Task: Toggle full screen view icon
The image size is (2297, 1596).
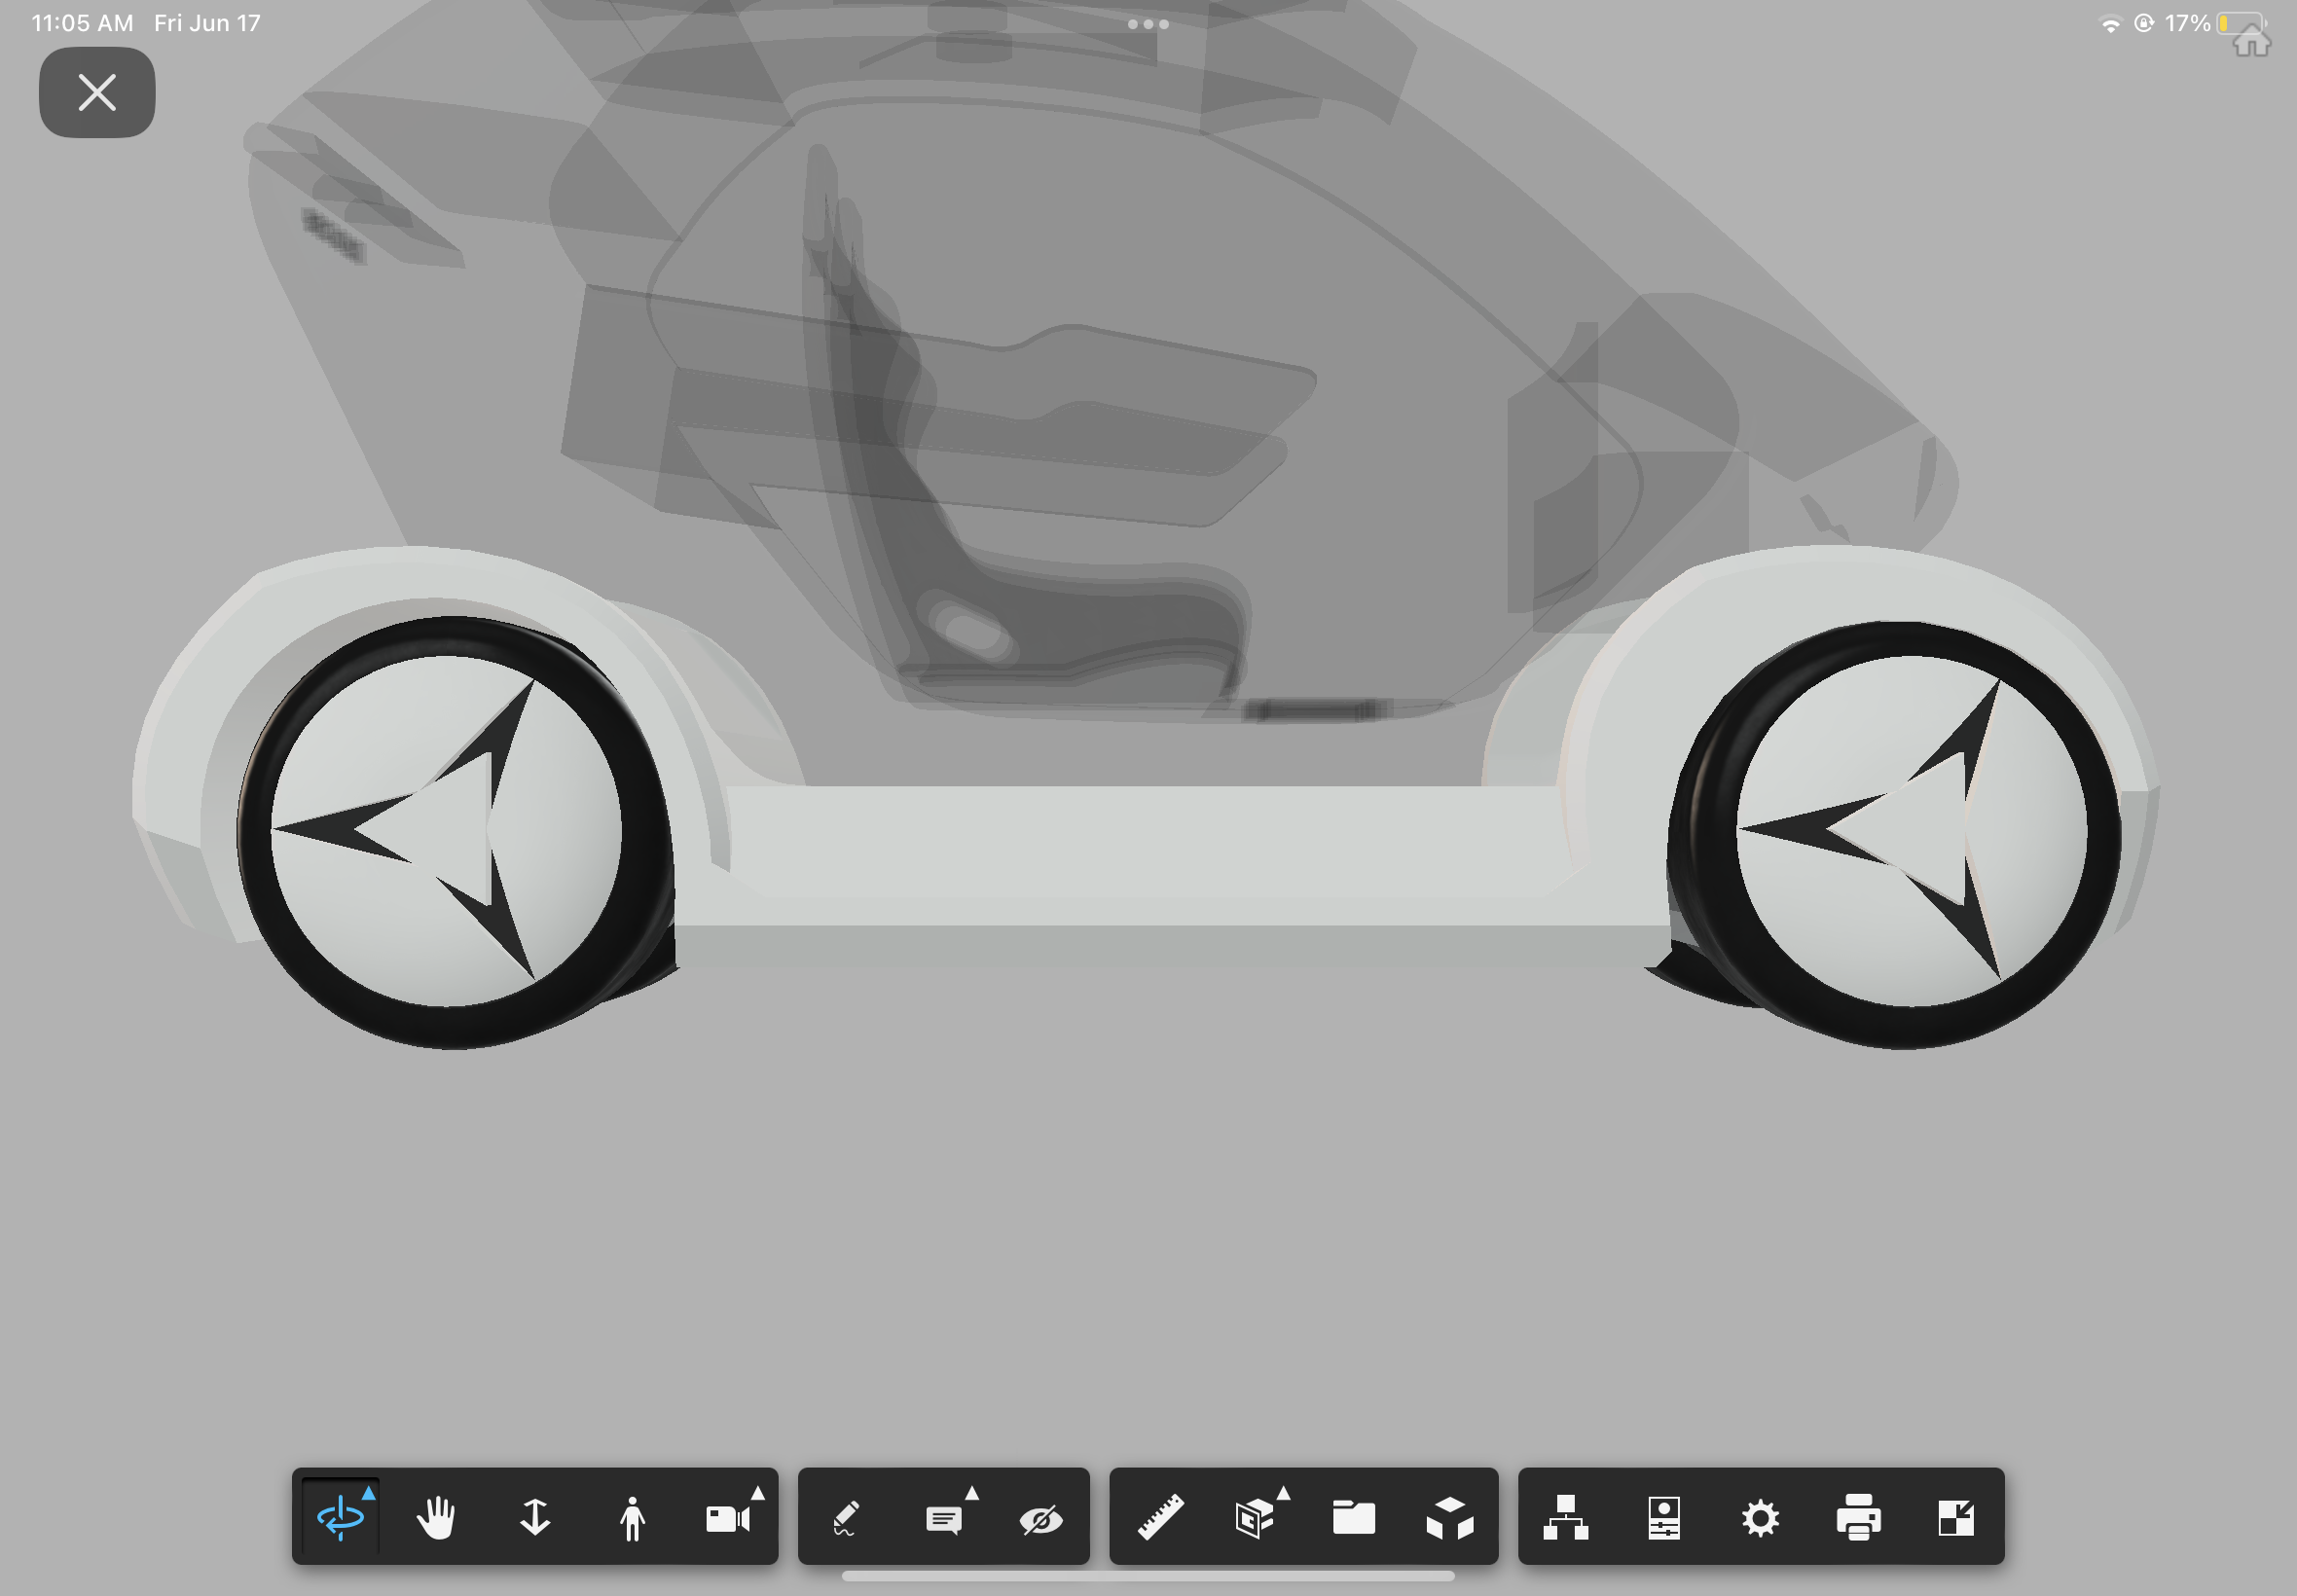Action: [1956, 1517]
